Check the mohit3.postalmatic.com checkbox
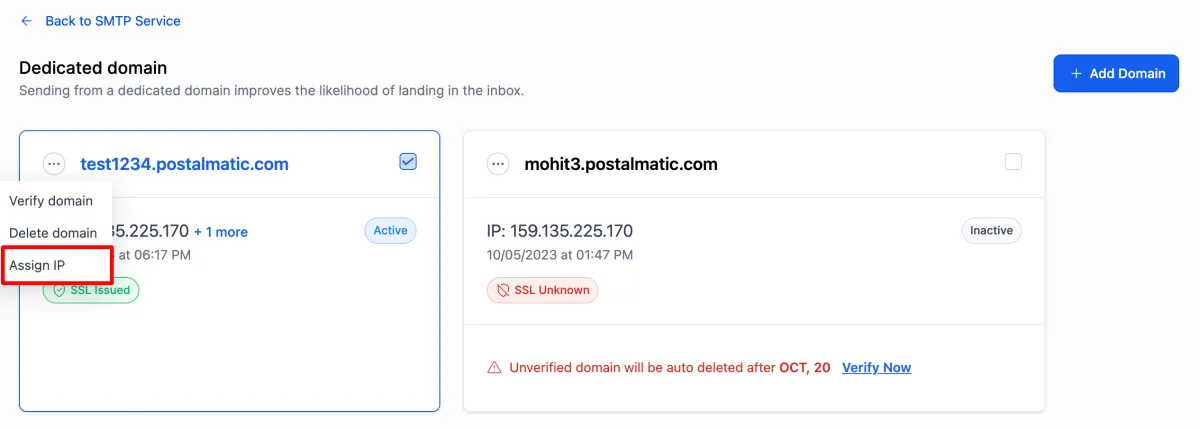 point(1013,161)
